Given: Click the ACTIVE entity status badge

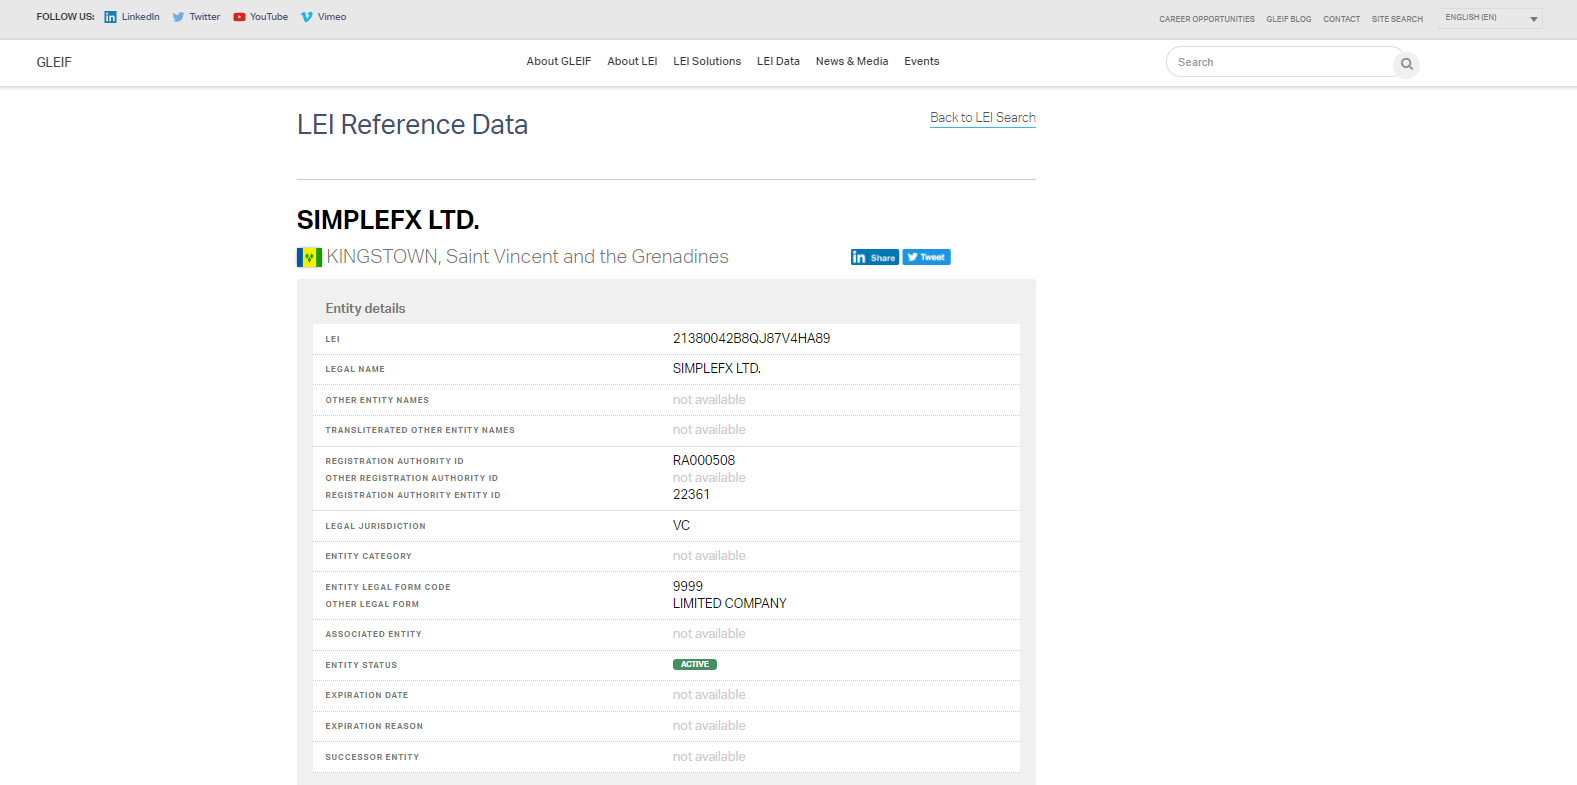Looking at the screenshot, I should point(695,664).
